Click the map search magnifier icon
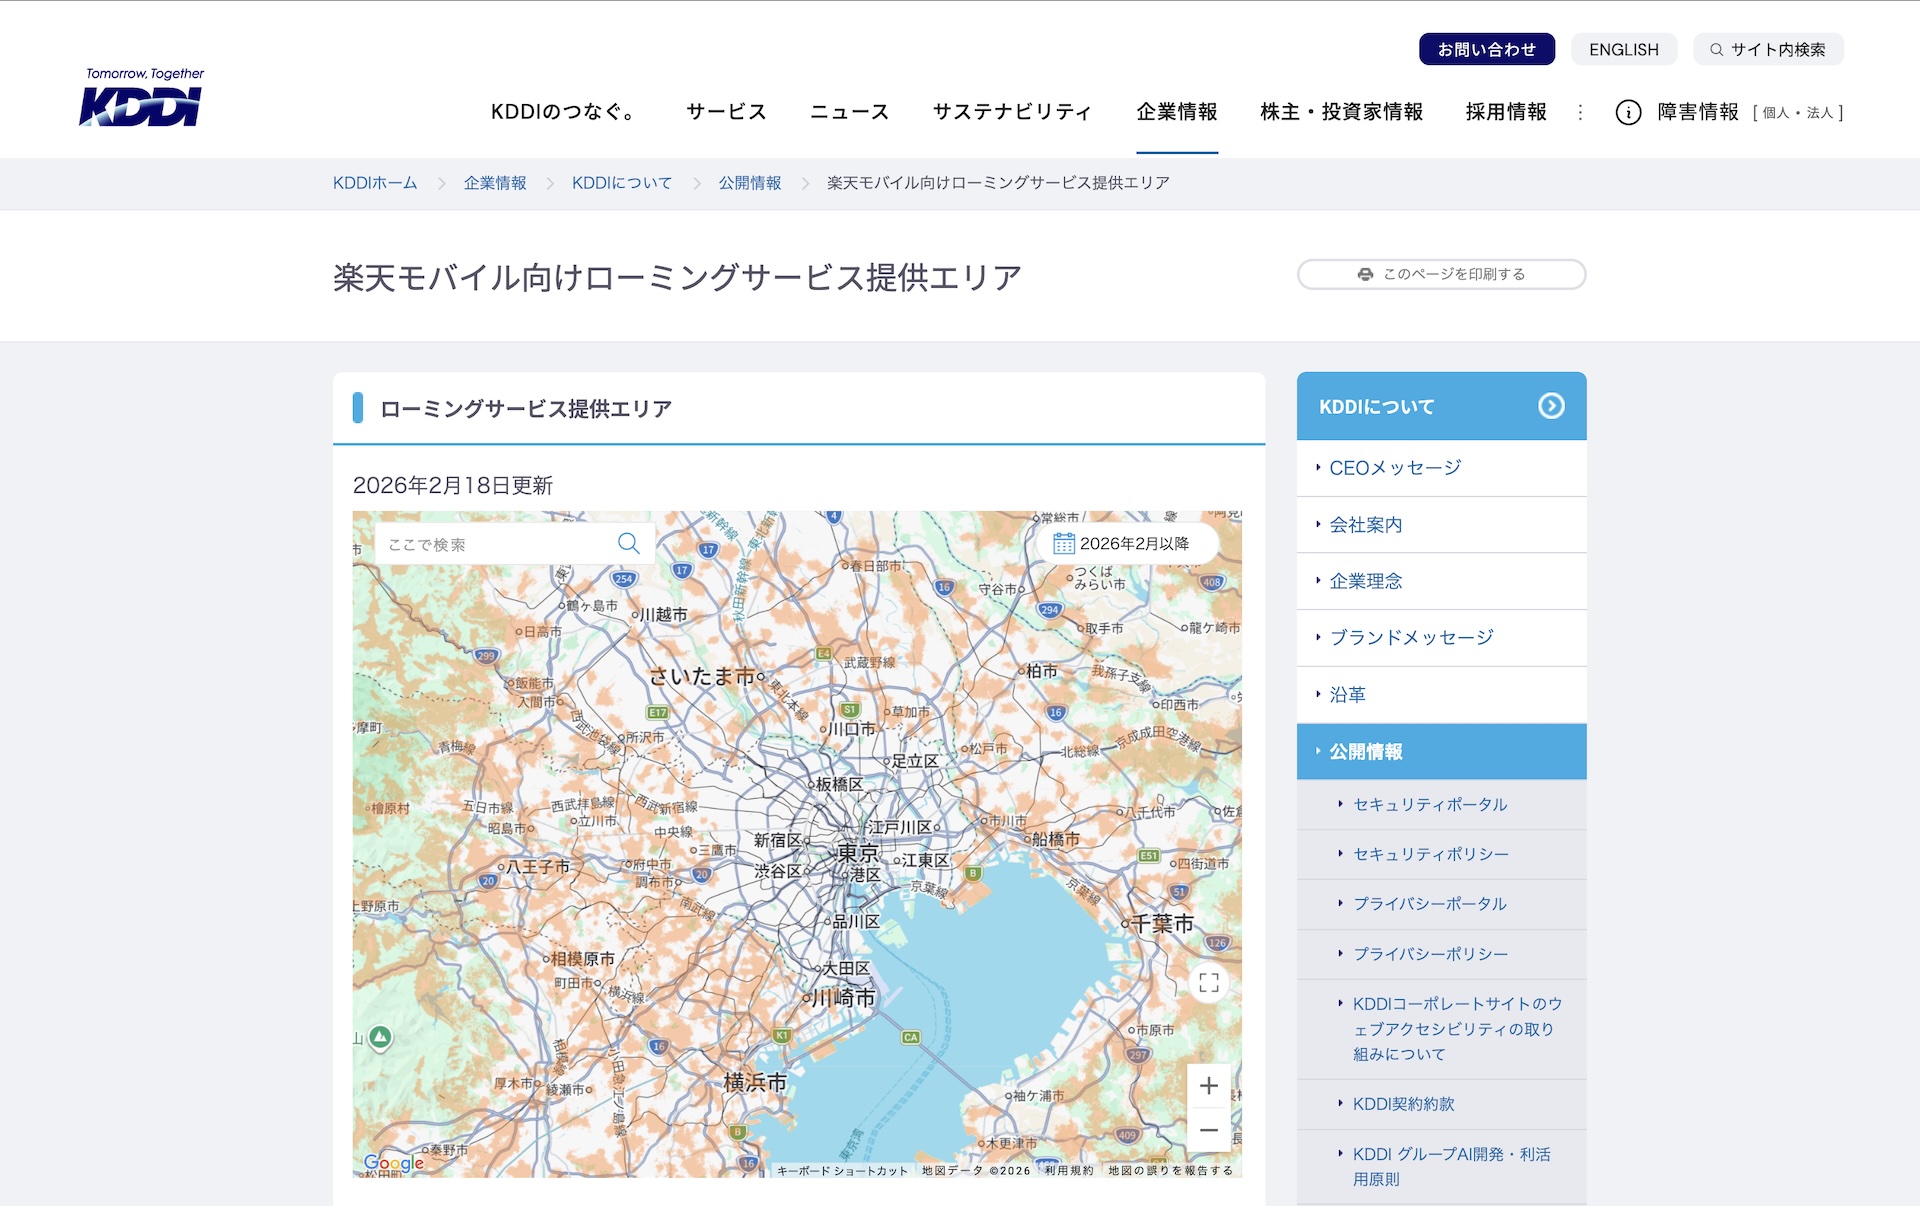Image resolution: width=1920 pixels, height=1206 pixels. (x=629, y=544)
